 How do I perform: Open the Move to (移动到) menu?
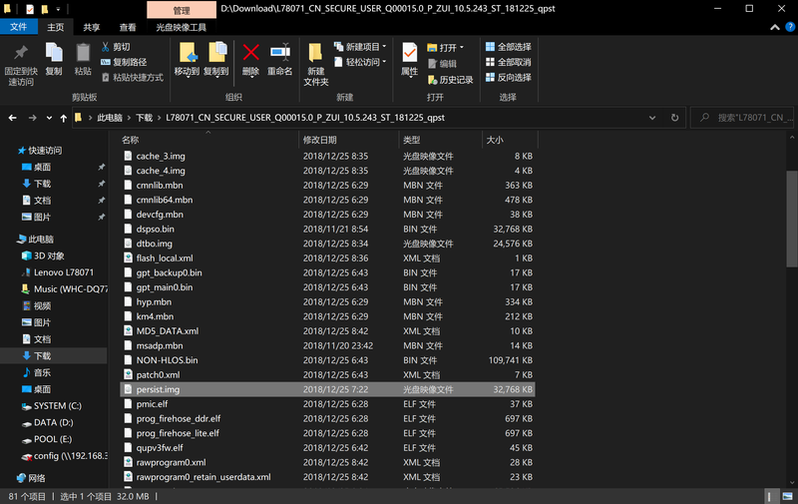(187, 60)
